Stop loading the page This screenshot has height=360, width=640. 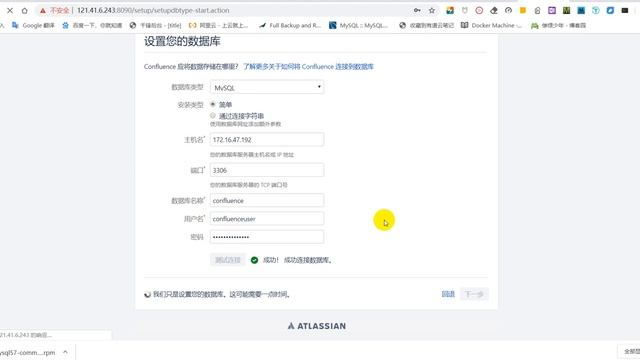(x=10, y=11)
